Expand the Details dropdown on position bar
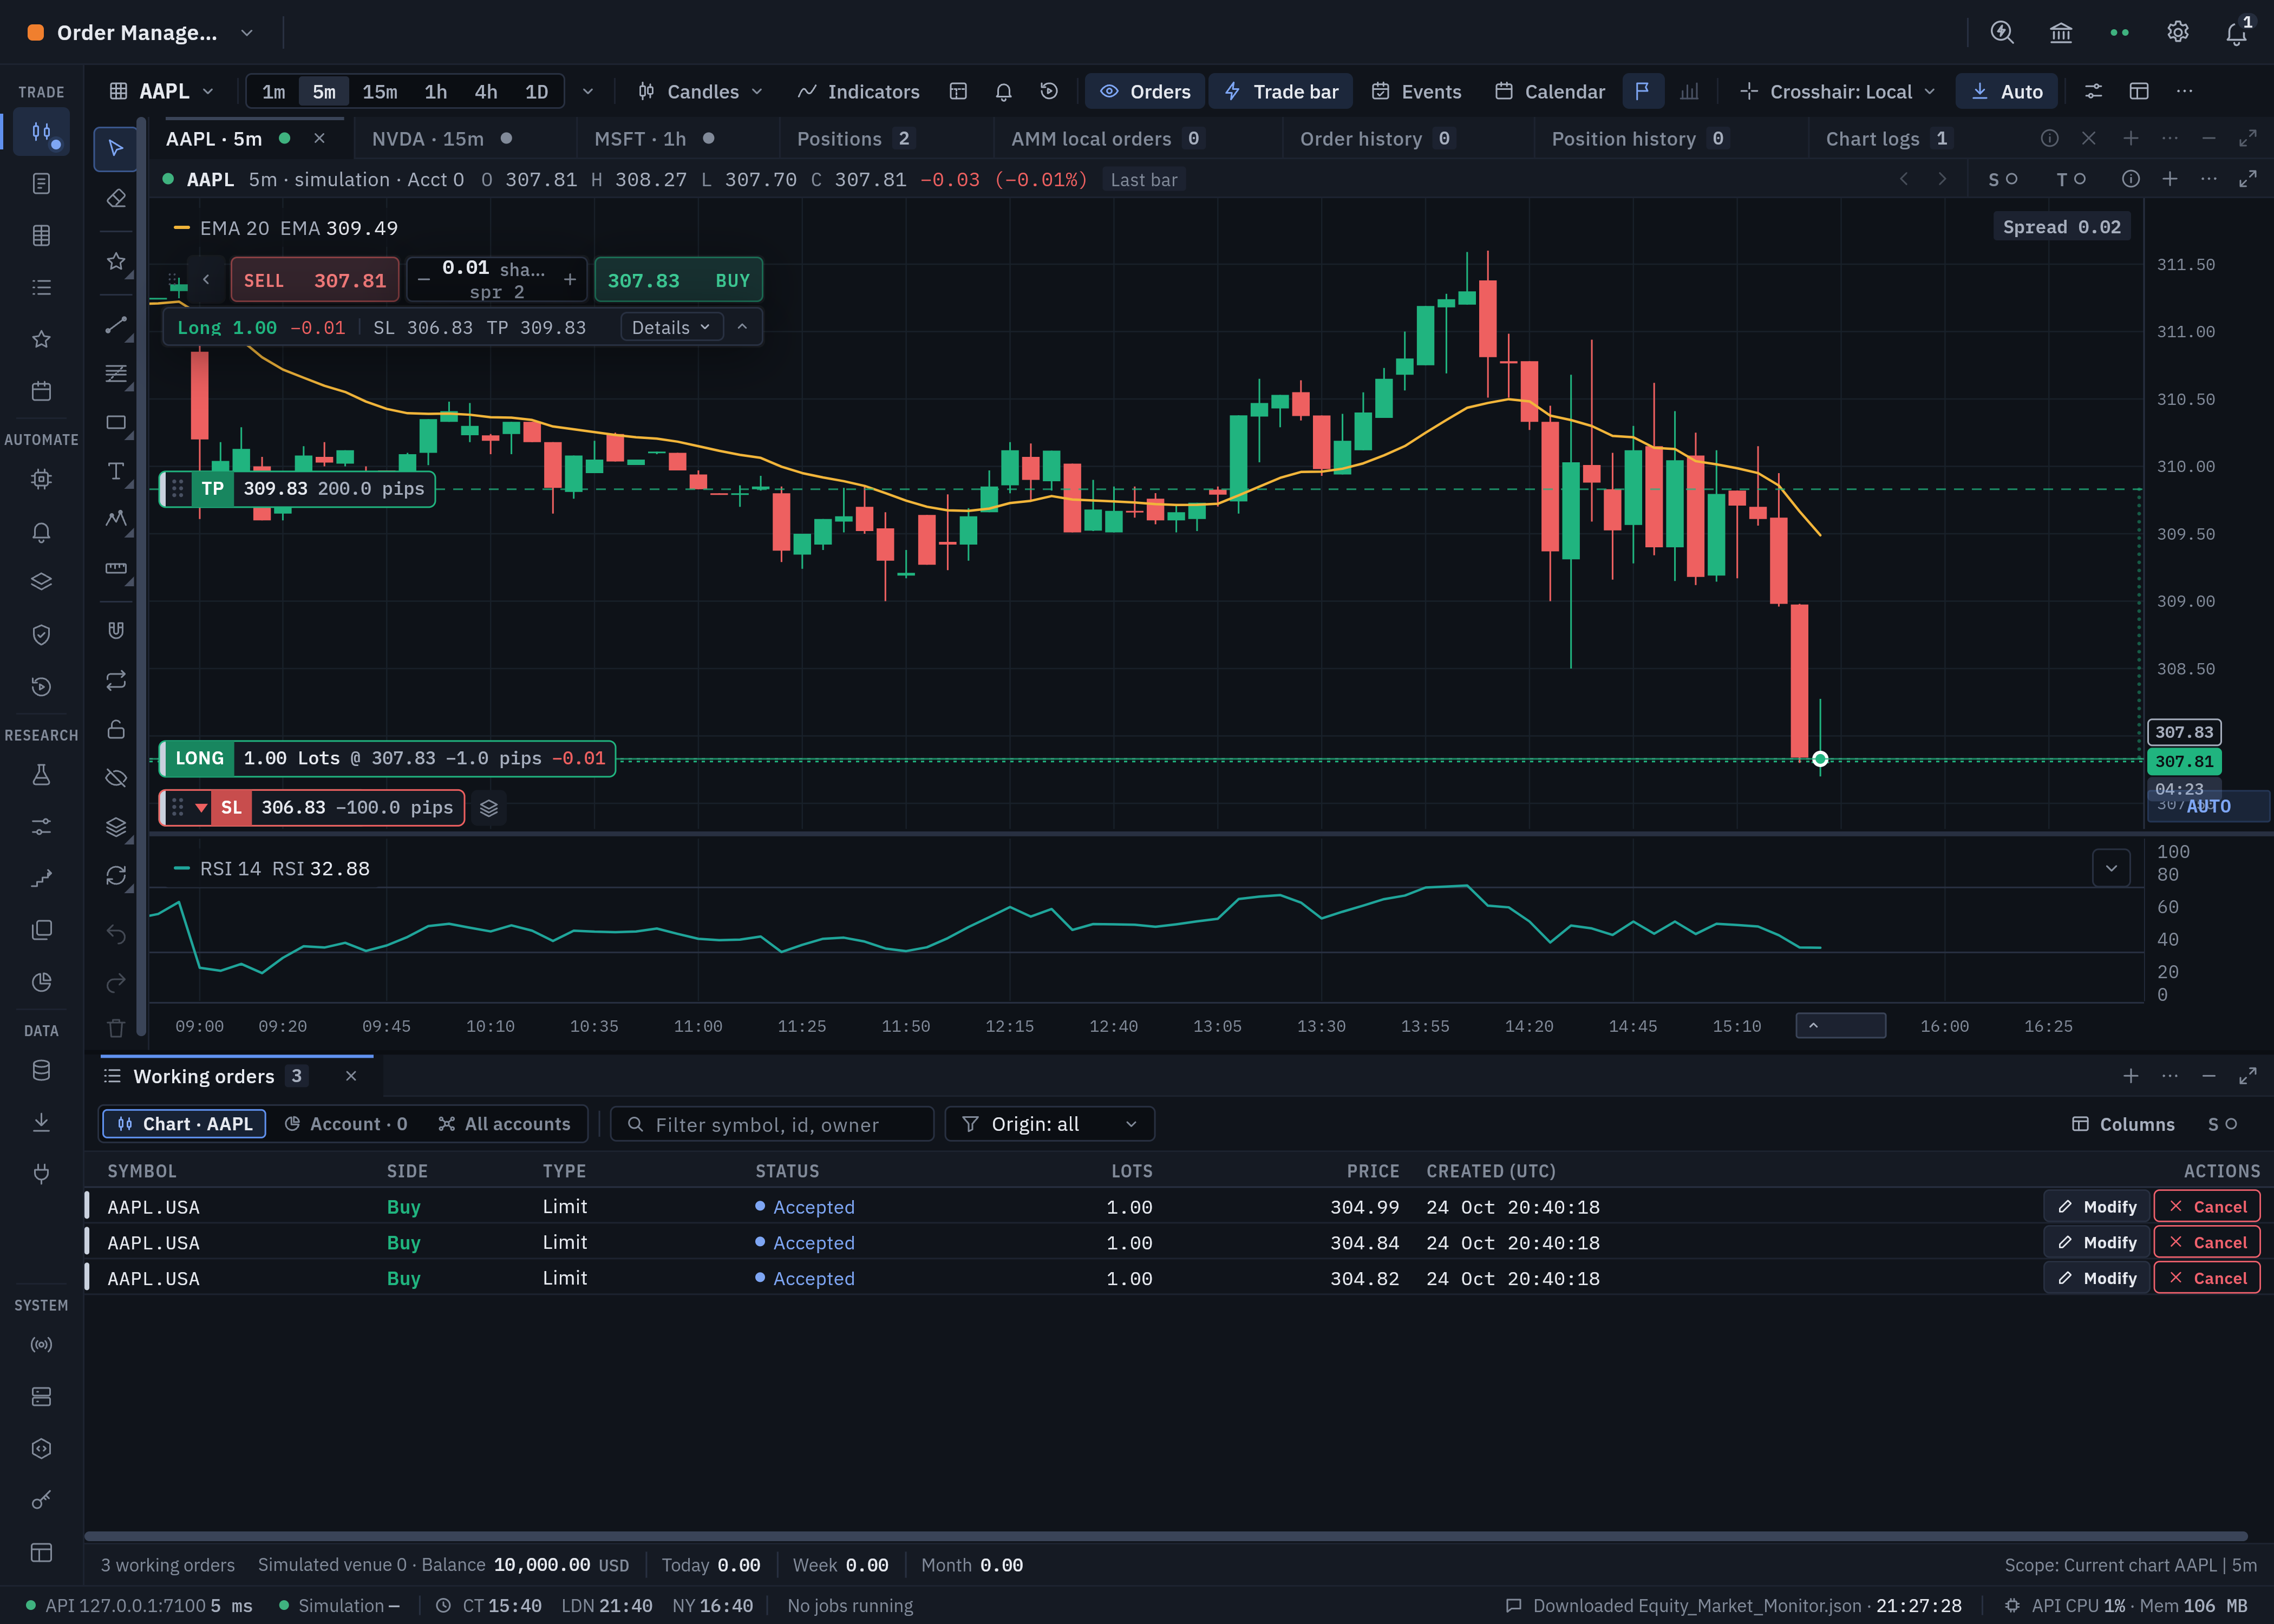Image resolution: width=2274 pixels, height=1624 pixels. (x=671, y=327)
